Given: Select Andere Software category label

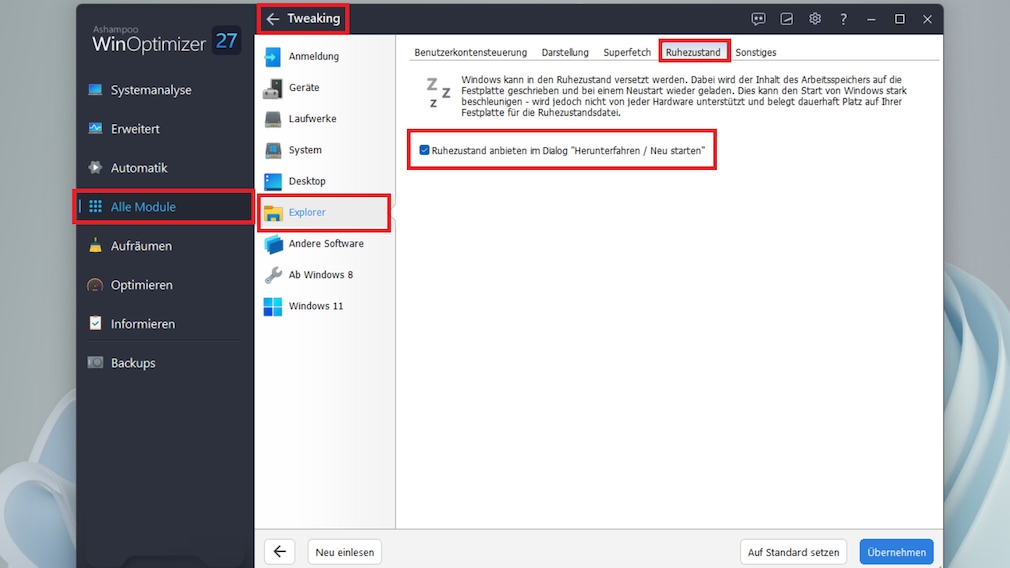Looking at the screenshot, I should point(326,243).
